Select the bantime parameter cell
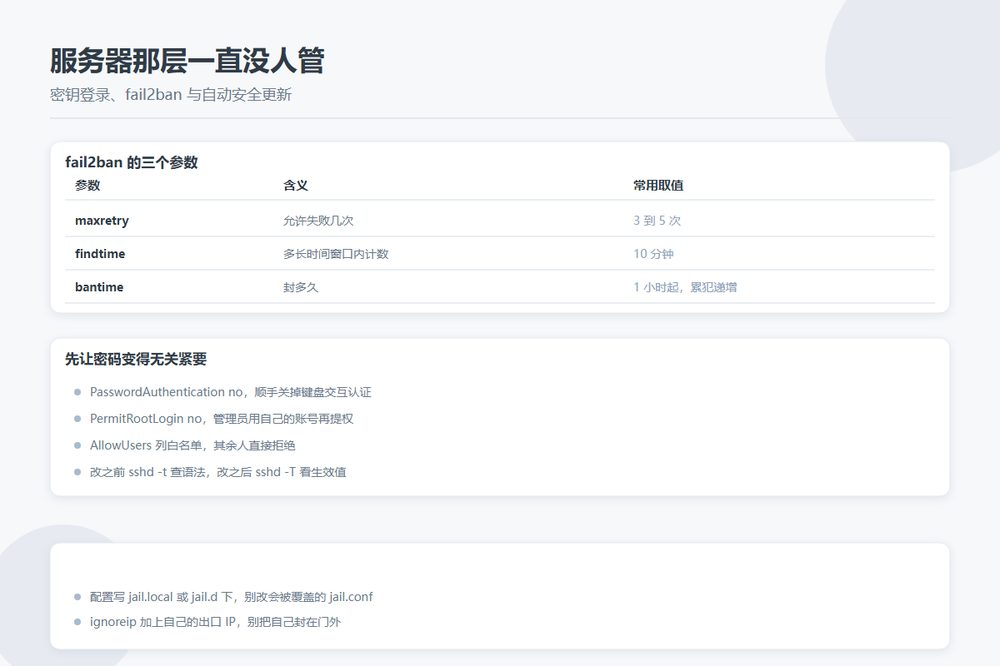This screenshot has height=666, width=1000. tap(99, 287)
